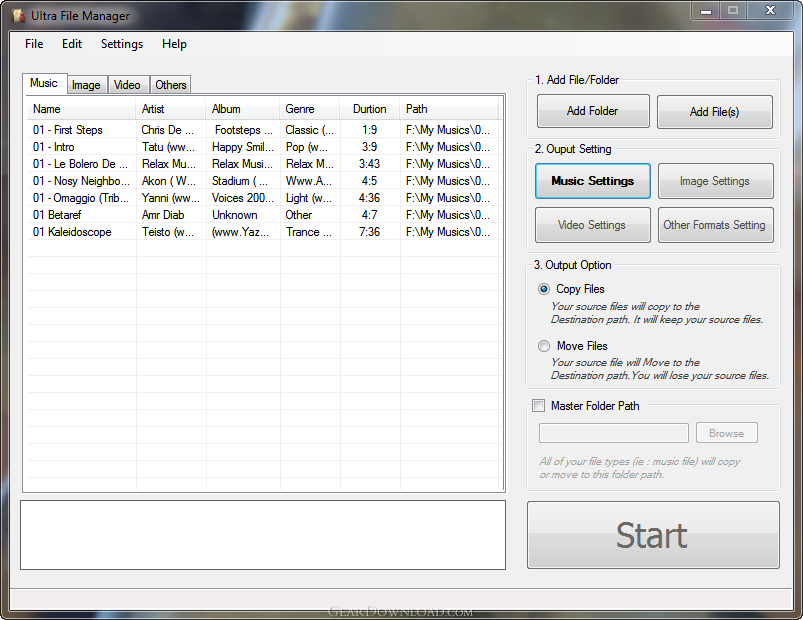
Task: Open Music Settings
Action: (x=593, y=181)
